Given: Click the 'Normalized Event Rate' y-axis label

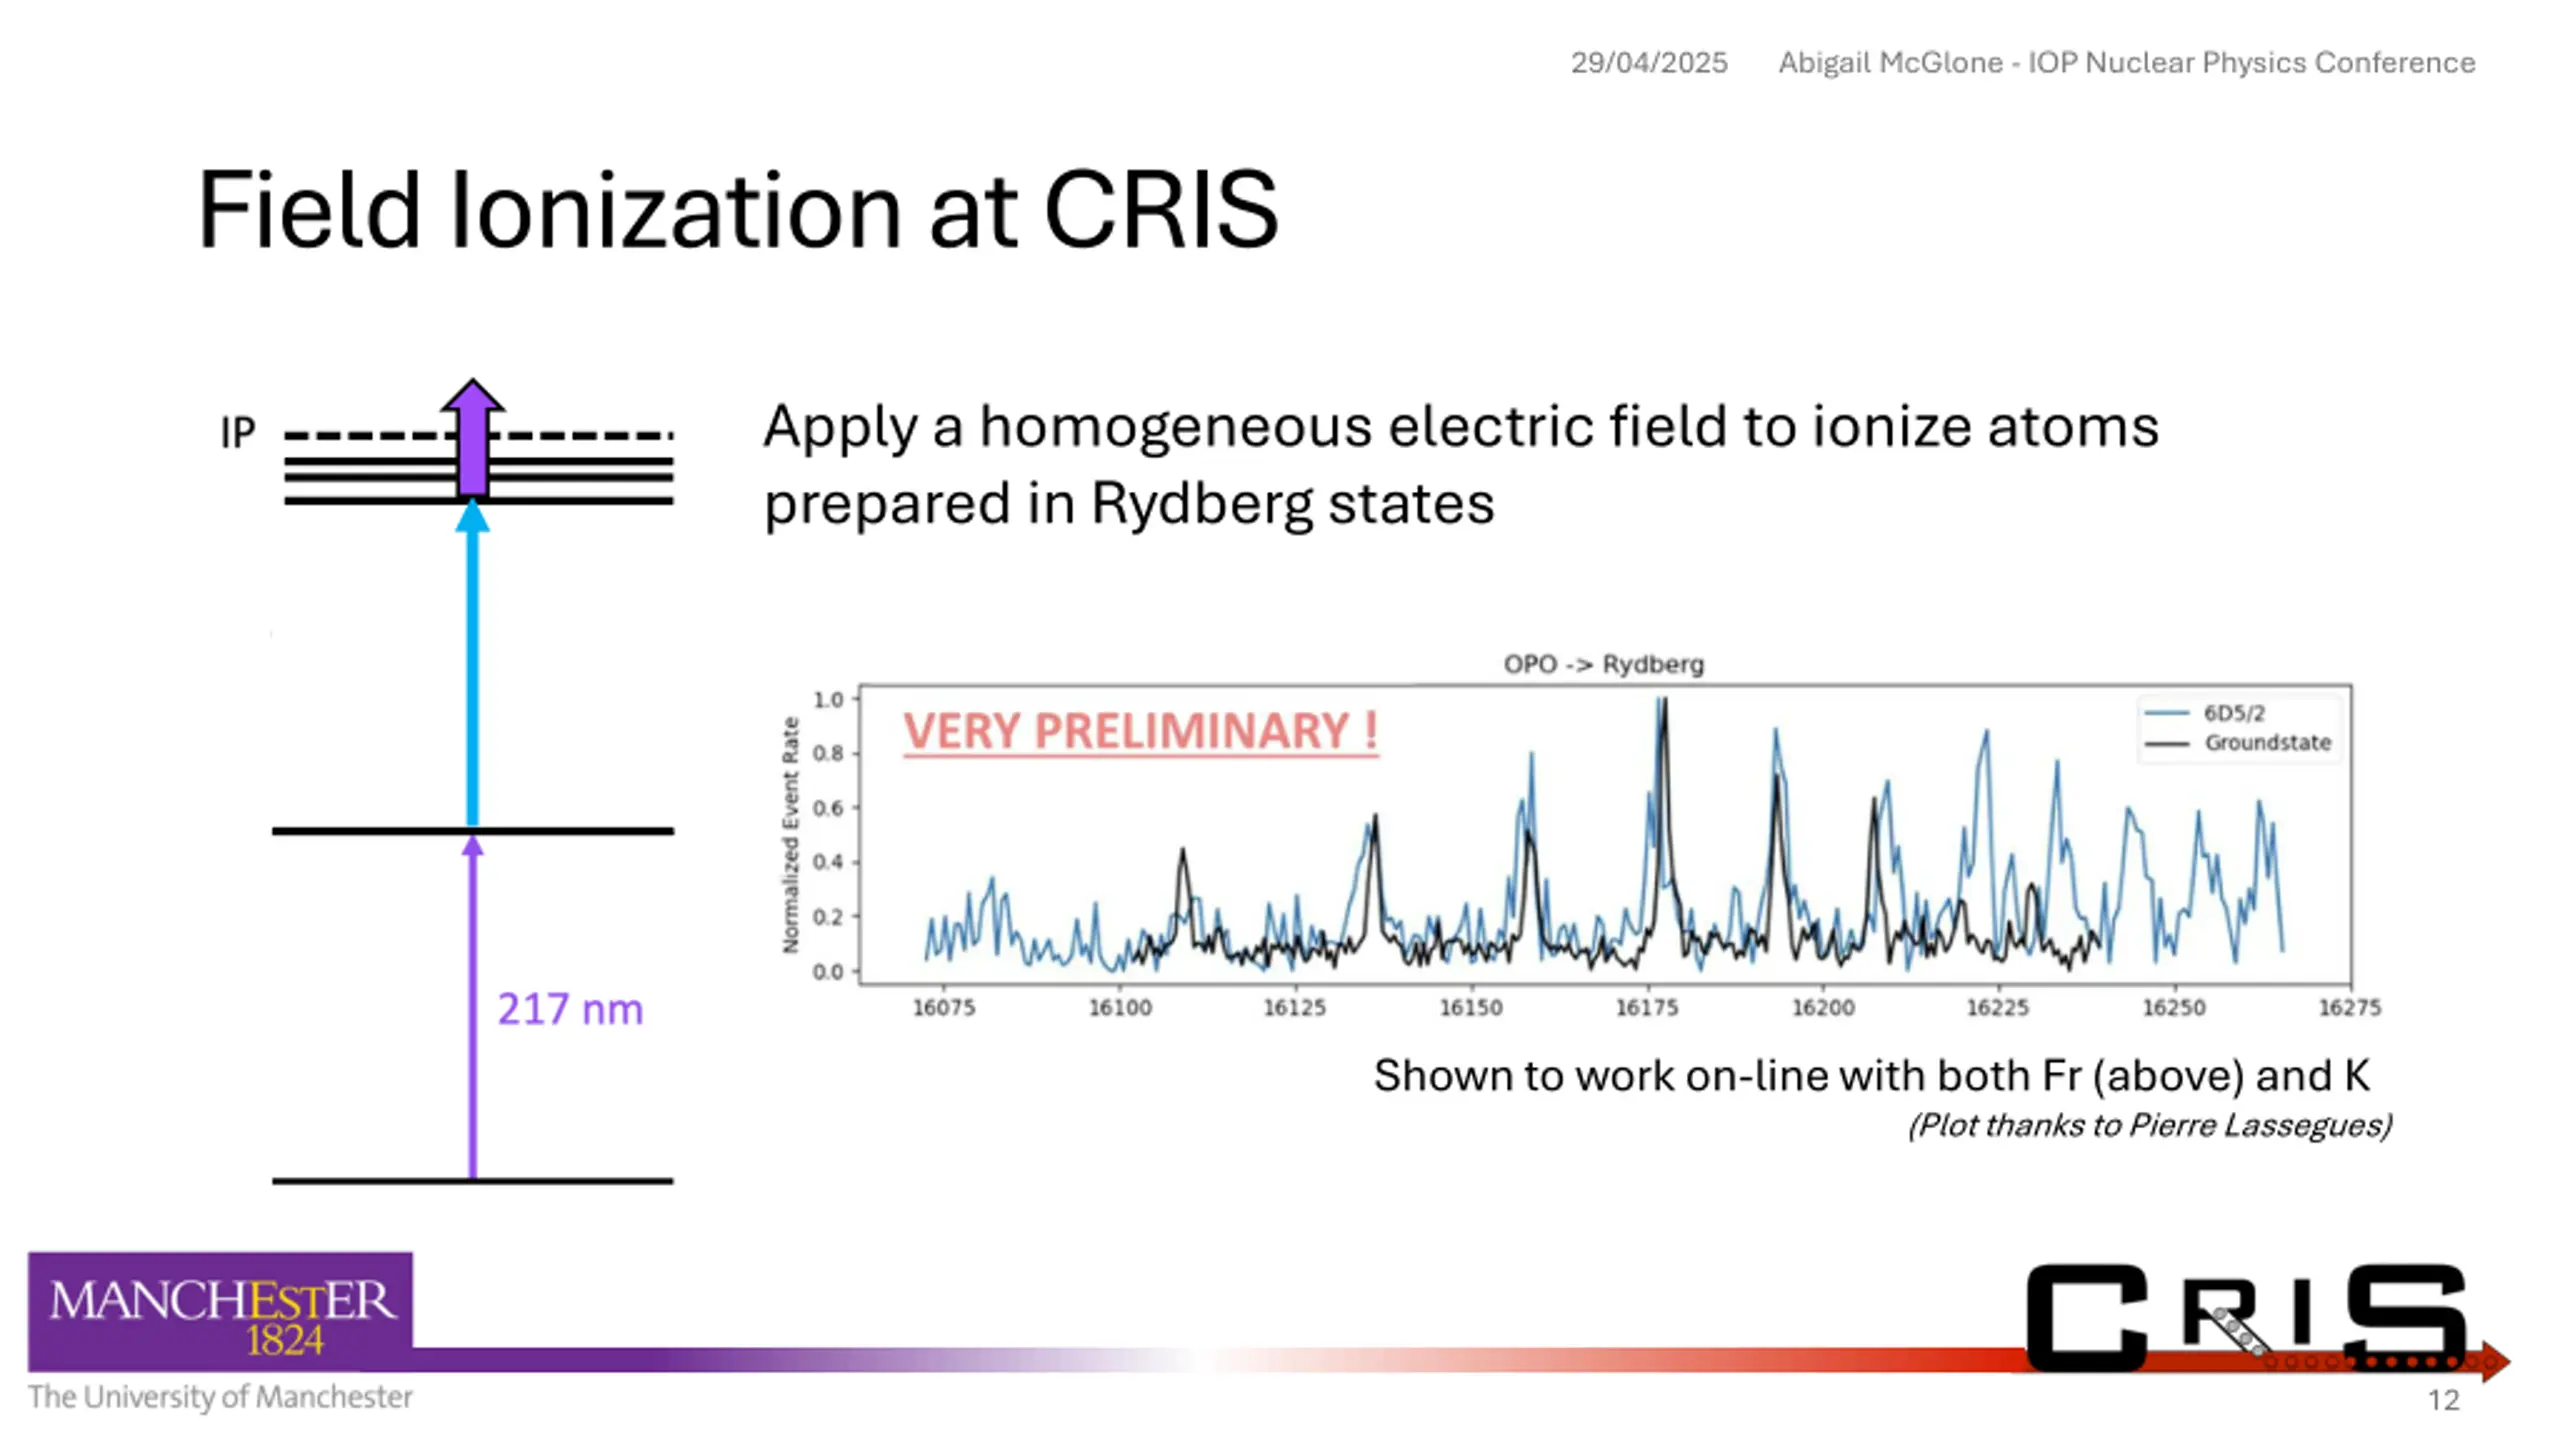Looking at the screenshot, I should point(791,835).
